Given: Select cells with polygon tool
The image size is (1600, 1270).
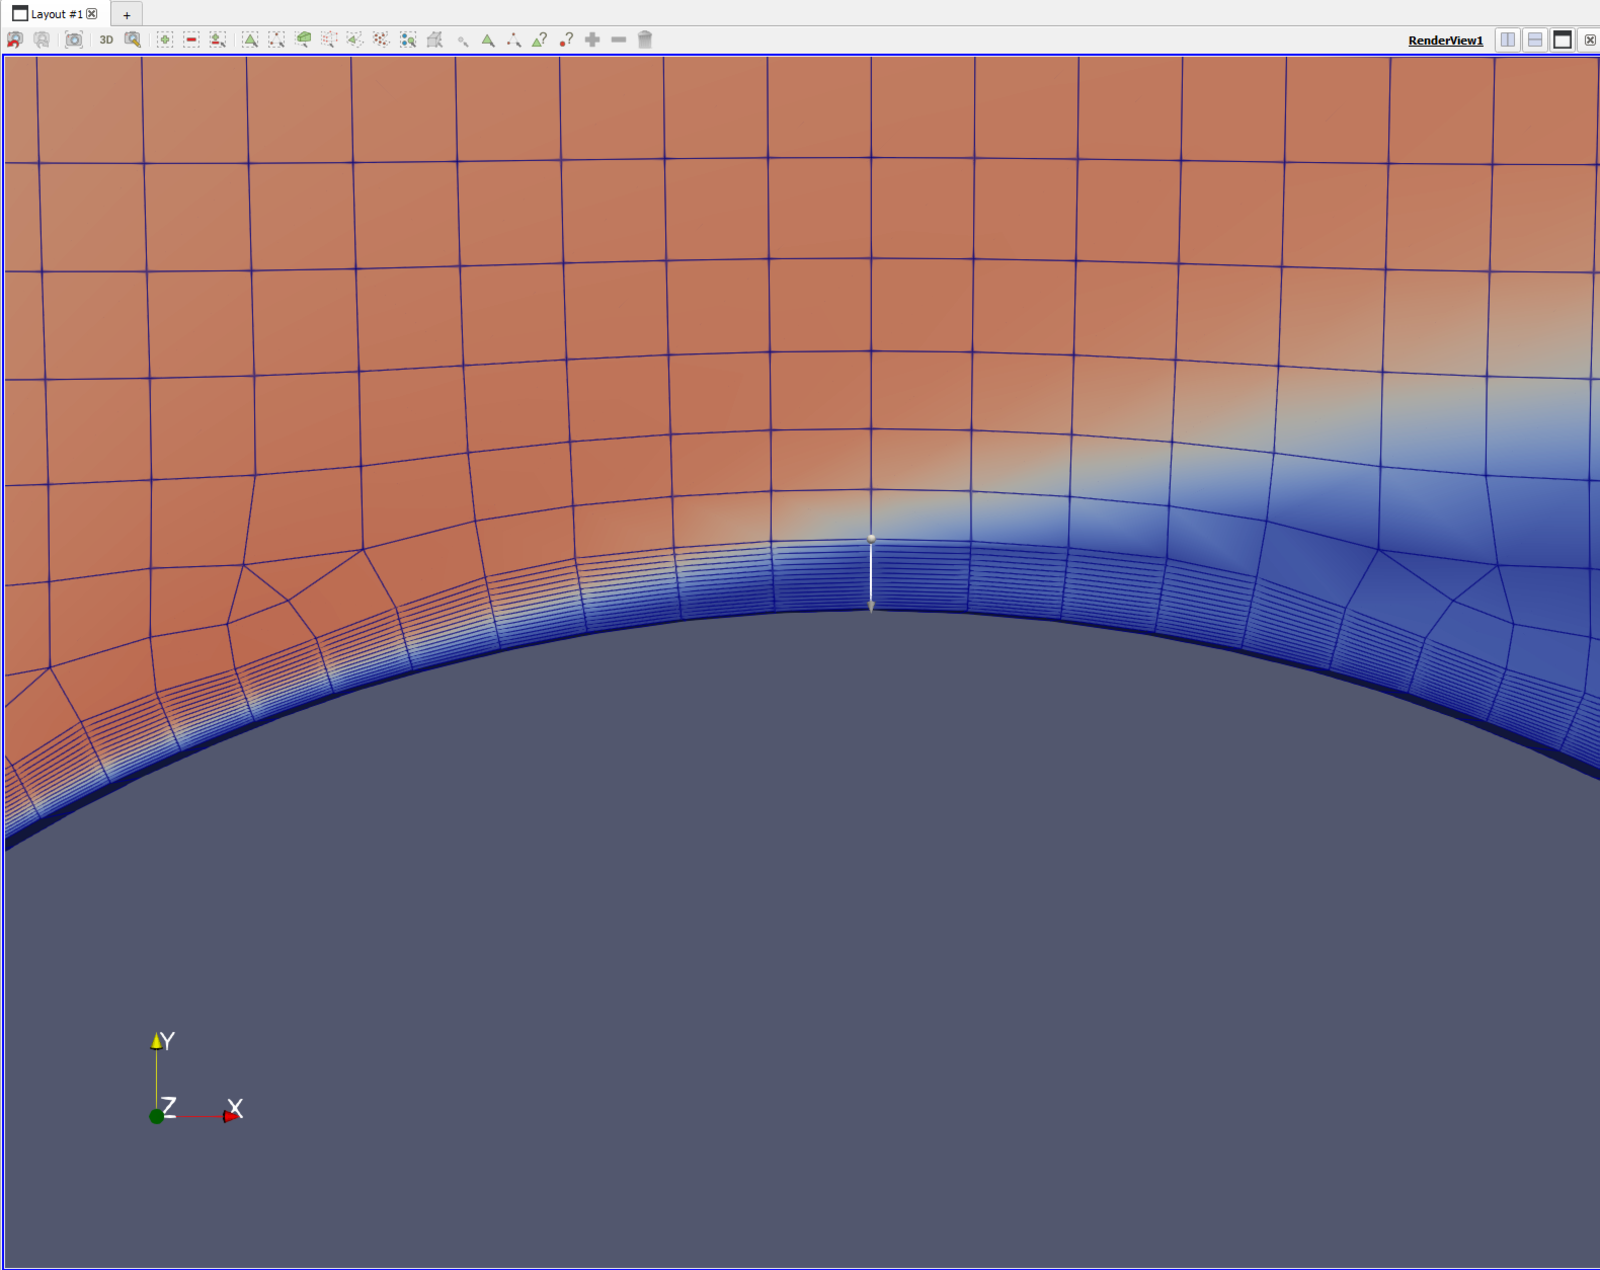Looking at the screenshot, I should pyautogui.click(x=355, y=40).
